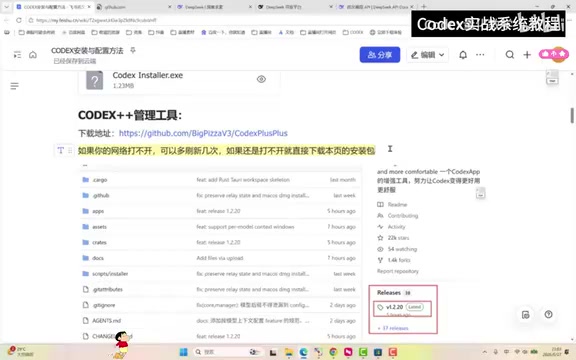This screenshot has height=360, width=576.
Task: Switch to the github.com browser tab
Action: tap(132, 7)
